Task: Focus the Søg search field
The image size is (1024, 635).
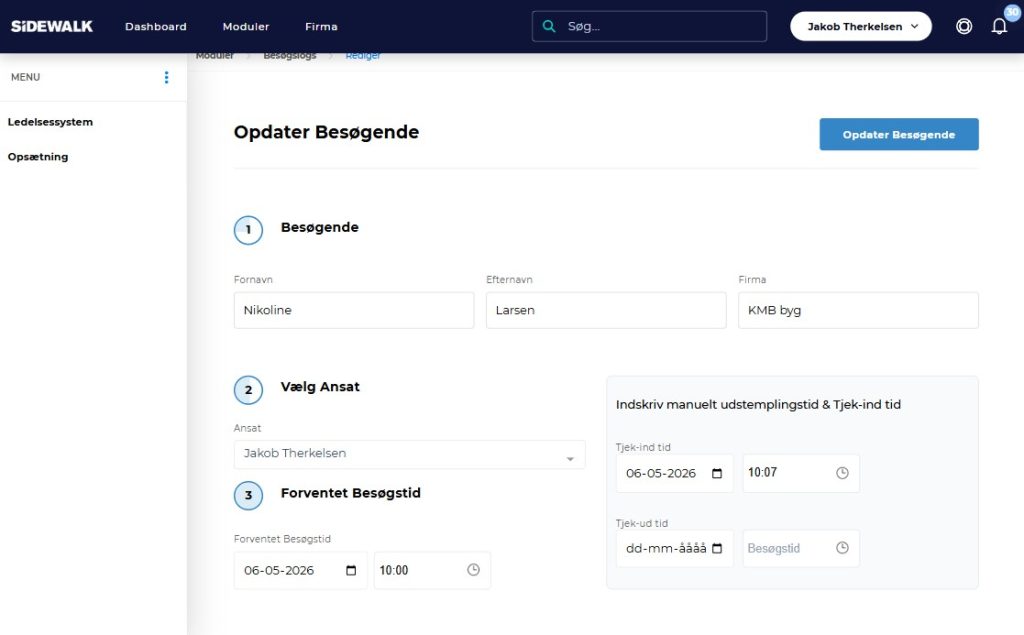Action: (x=649, y=26)
